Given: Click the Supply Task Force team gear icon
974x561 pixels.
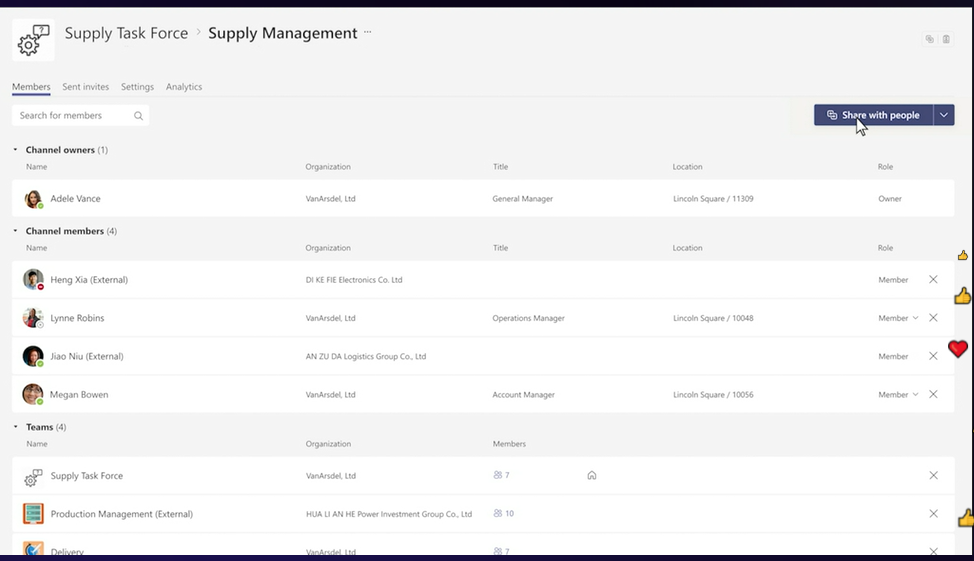Looking at the screenshot, I should pos(33,477).
